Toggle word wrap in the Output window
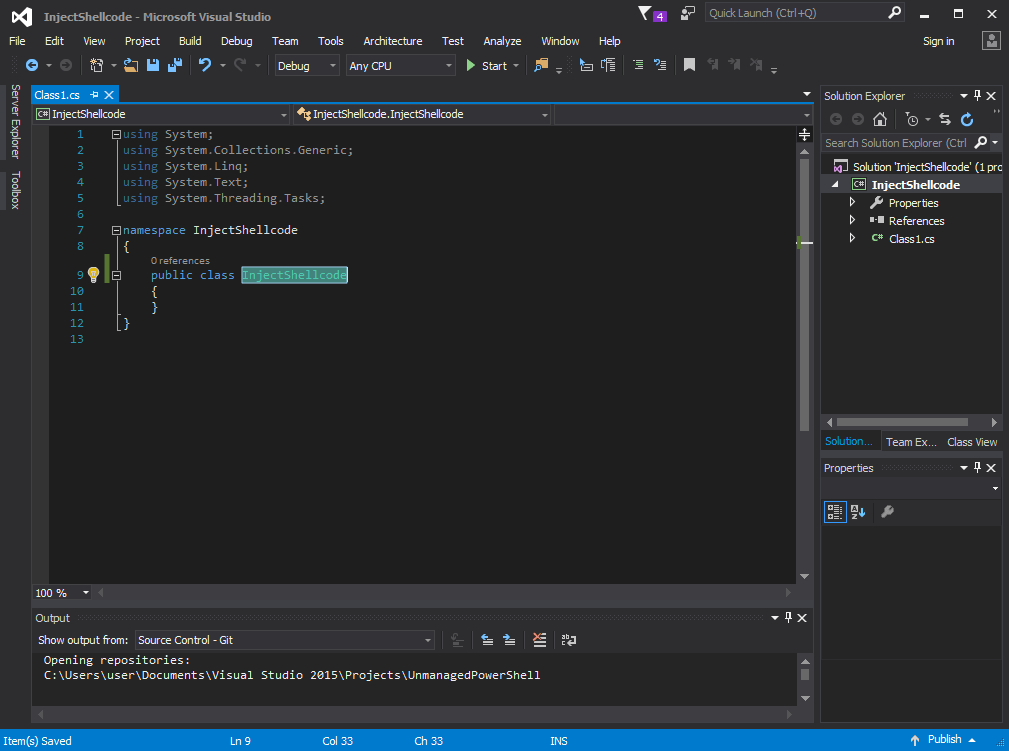 point(568,640)
